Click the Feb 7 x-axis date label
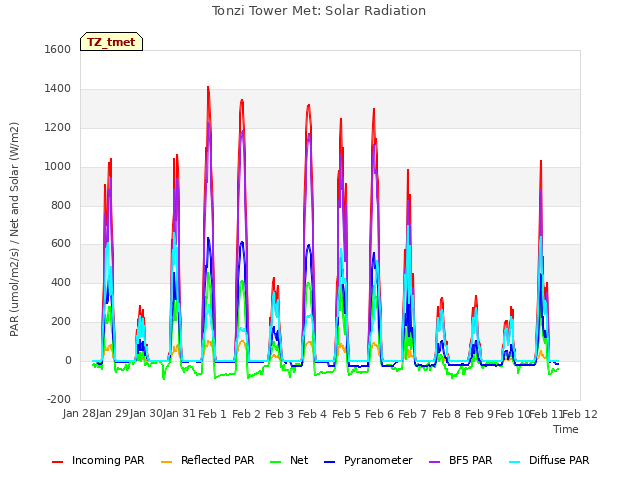 412,414
